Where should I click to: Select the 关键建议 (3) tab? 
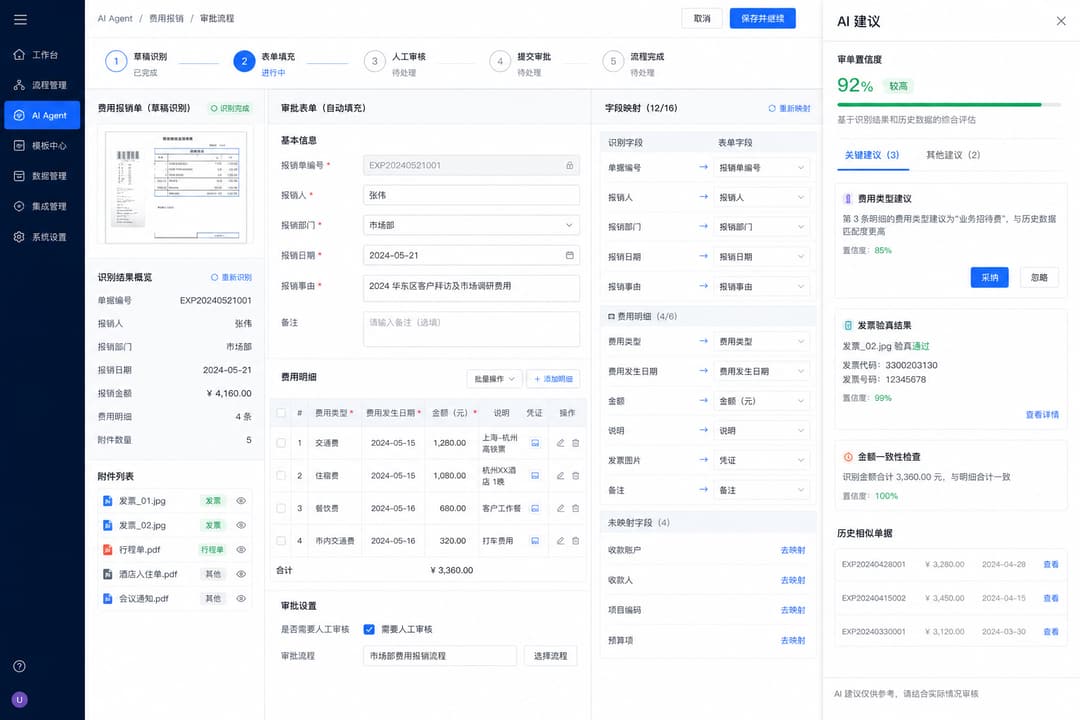coord(872,155)
